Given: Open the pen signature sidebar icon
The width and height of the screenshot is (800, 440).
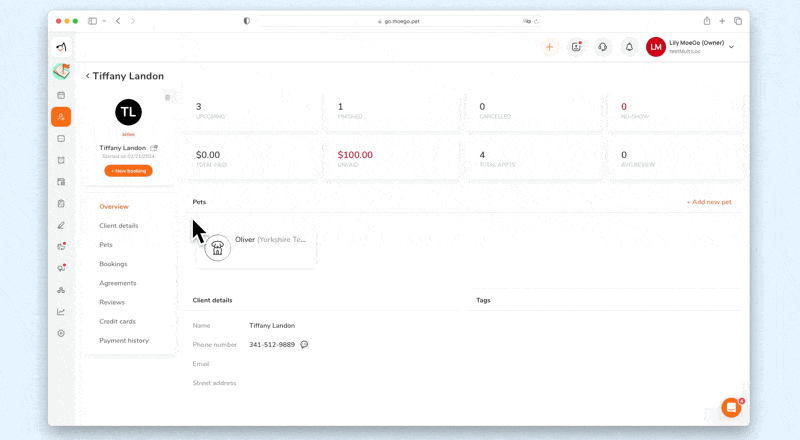Looking at the screenshot, I should pyautogui.click(x=61, y=225).
